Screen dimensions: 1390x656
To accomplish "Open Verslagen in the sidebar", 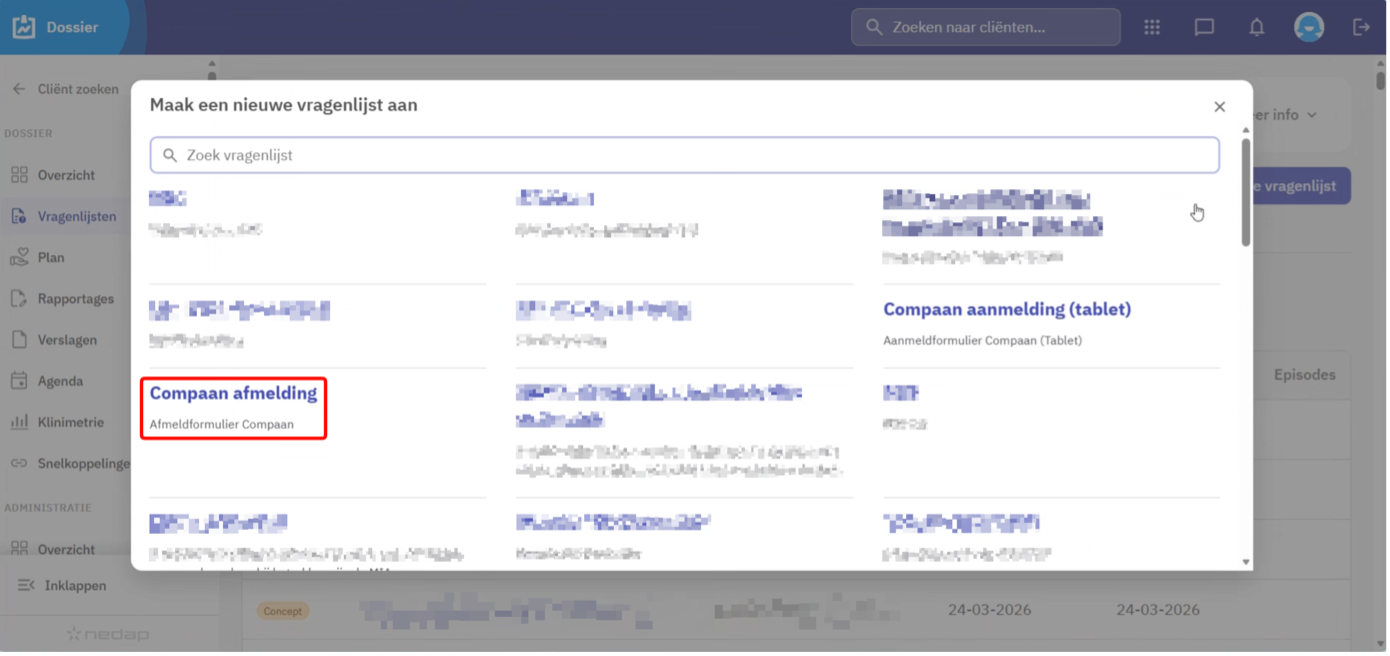I will [x=66, y=340].
